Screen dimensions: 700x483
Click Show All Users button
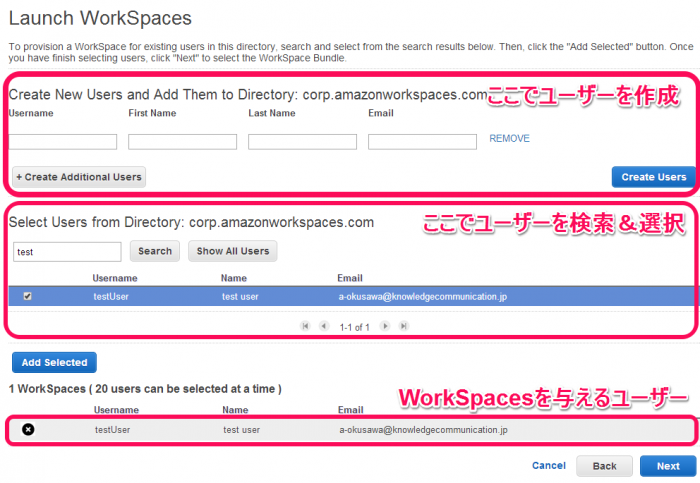(x=233, y=251)
